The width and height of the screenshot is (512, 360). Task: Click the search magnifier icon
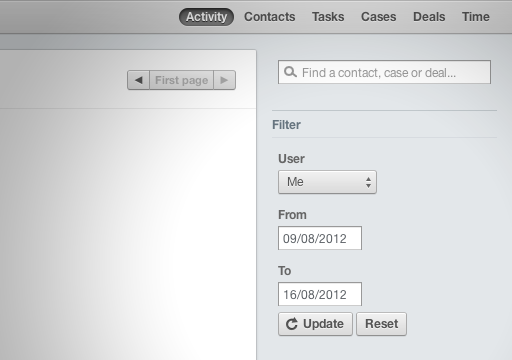(290, 72)
